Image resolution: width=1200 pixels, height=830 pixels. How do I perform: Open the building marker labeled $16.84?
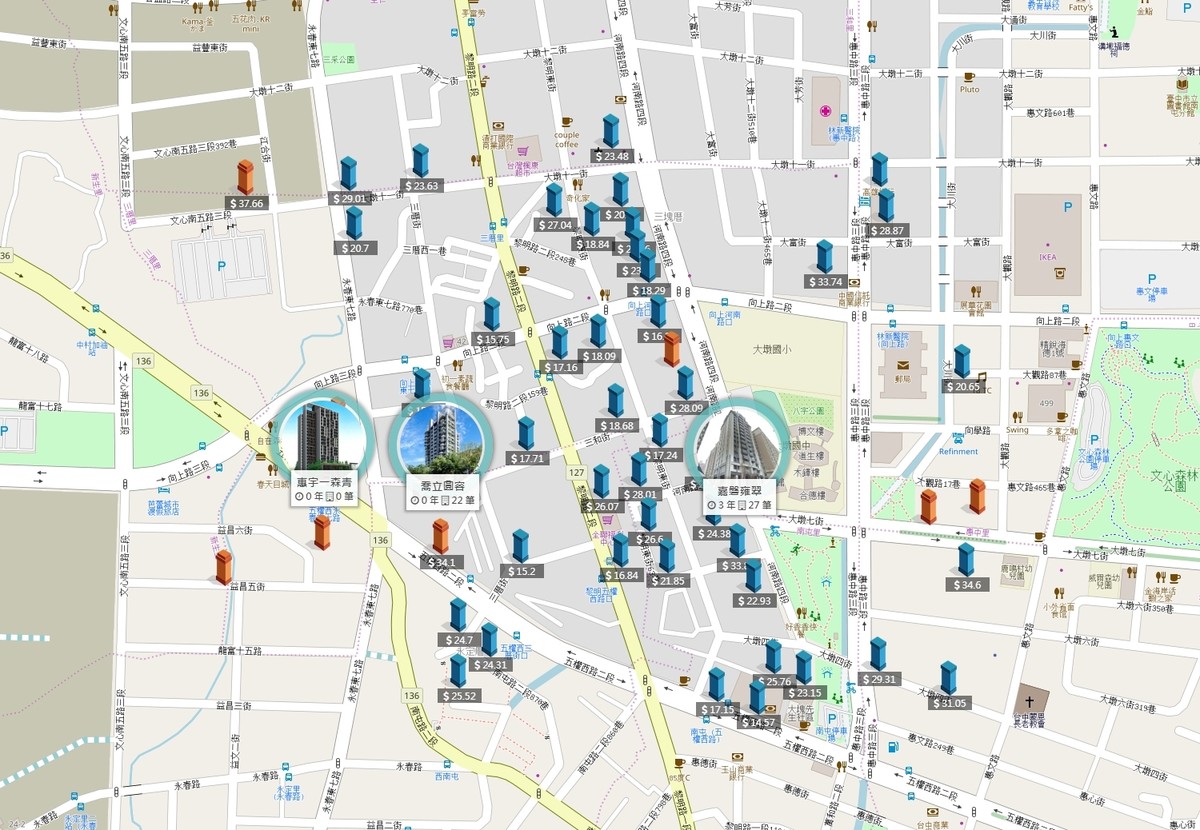click(621, 550)
